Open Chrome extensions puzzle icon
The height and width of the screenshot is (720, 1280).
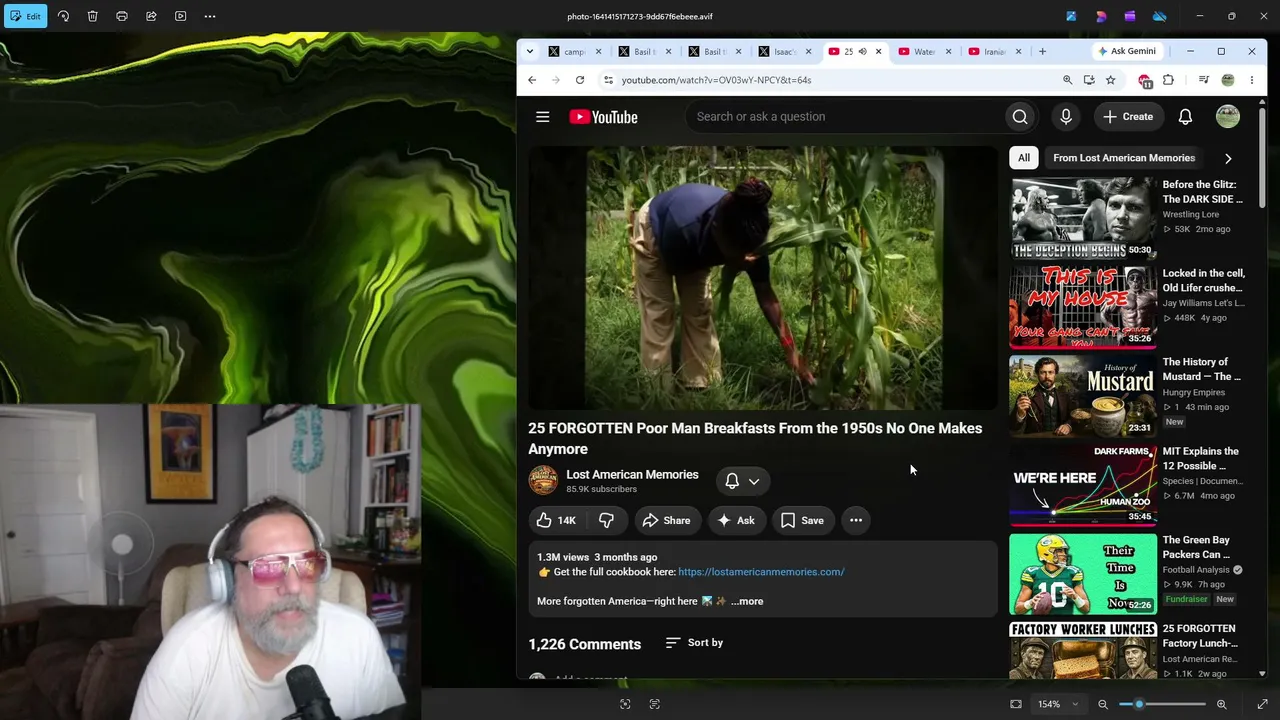click(1168, 80)
